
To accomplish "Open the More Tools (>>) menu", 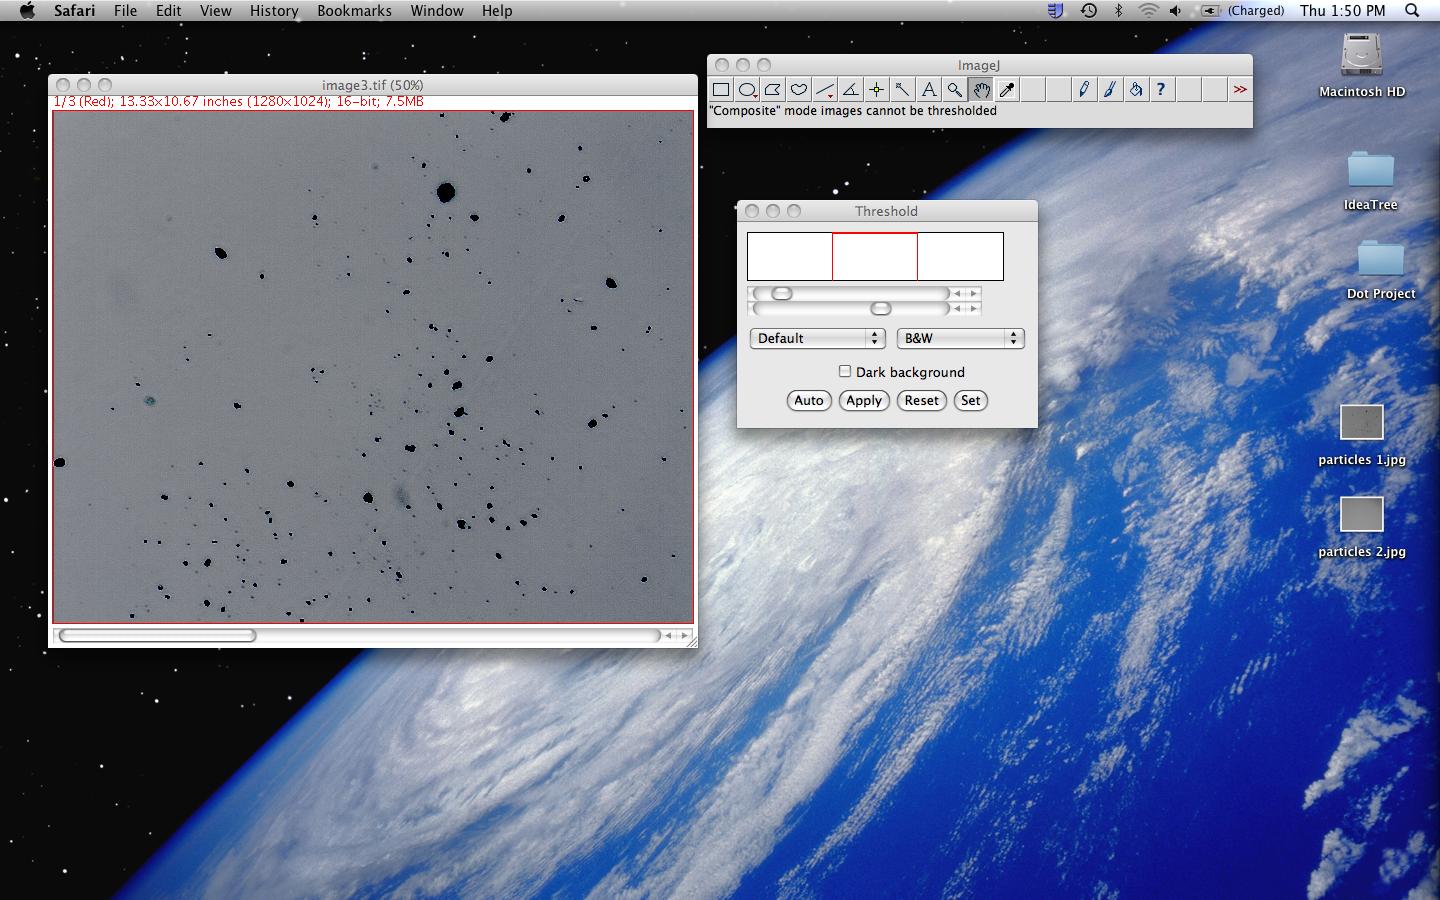I will coord(1240,90).
